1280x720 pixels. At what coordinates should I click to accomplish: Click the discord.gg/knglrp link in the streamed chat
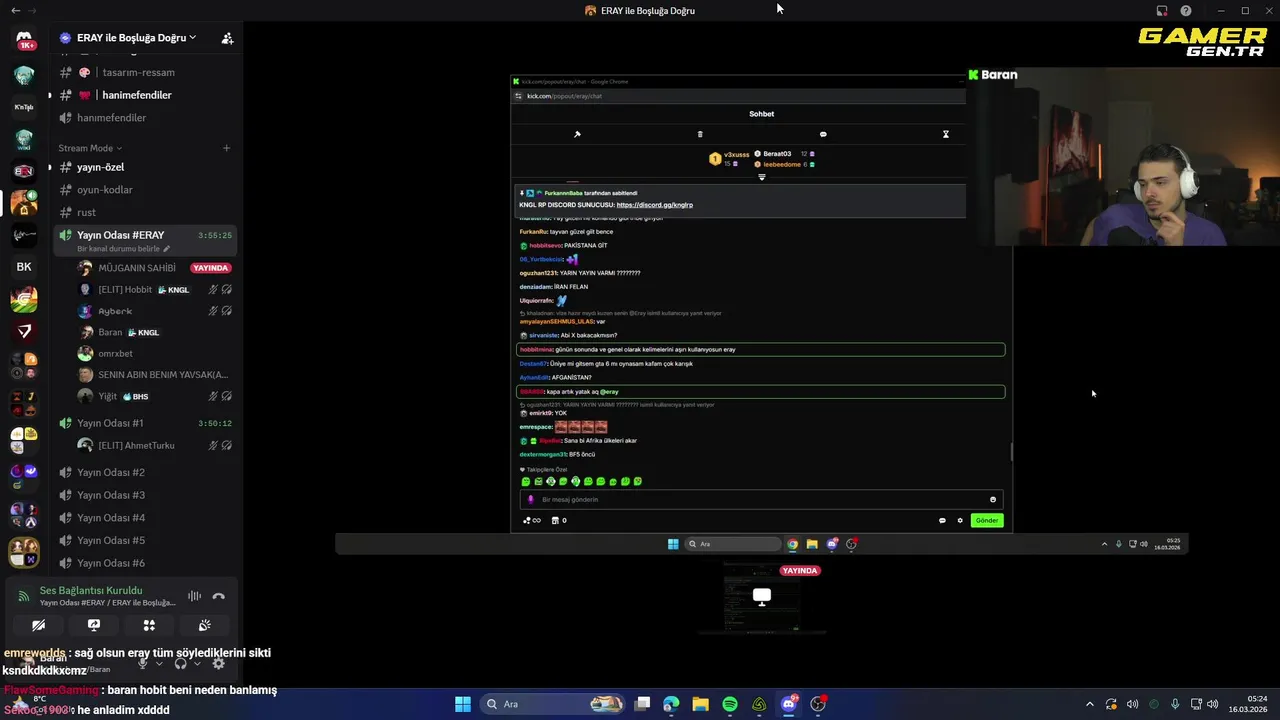655,205
